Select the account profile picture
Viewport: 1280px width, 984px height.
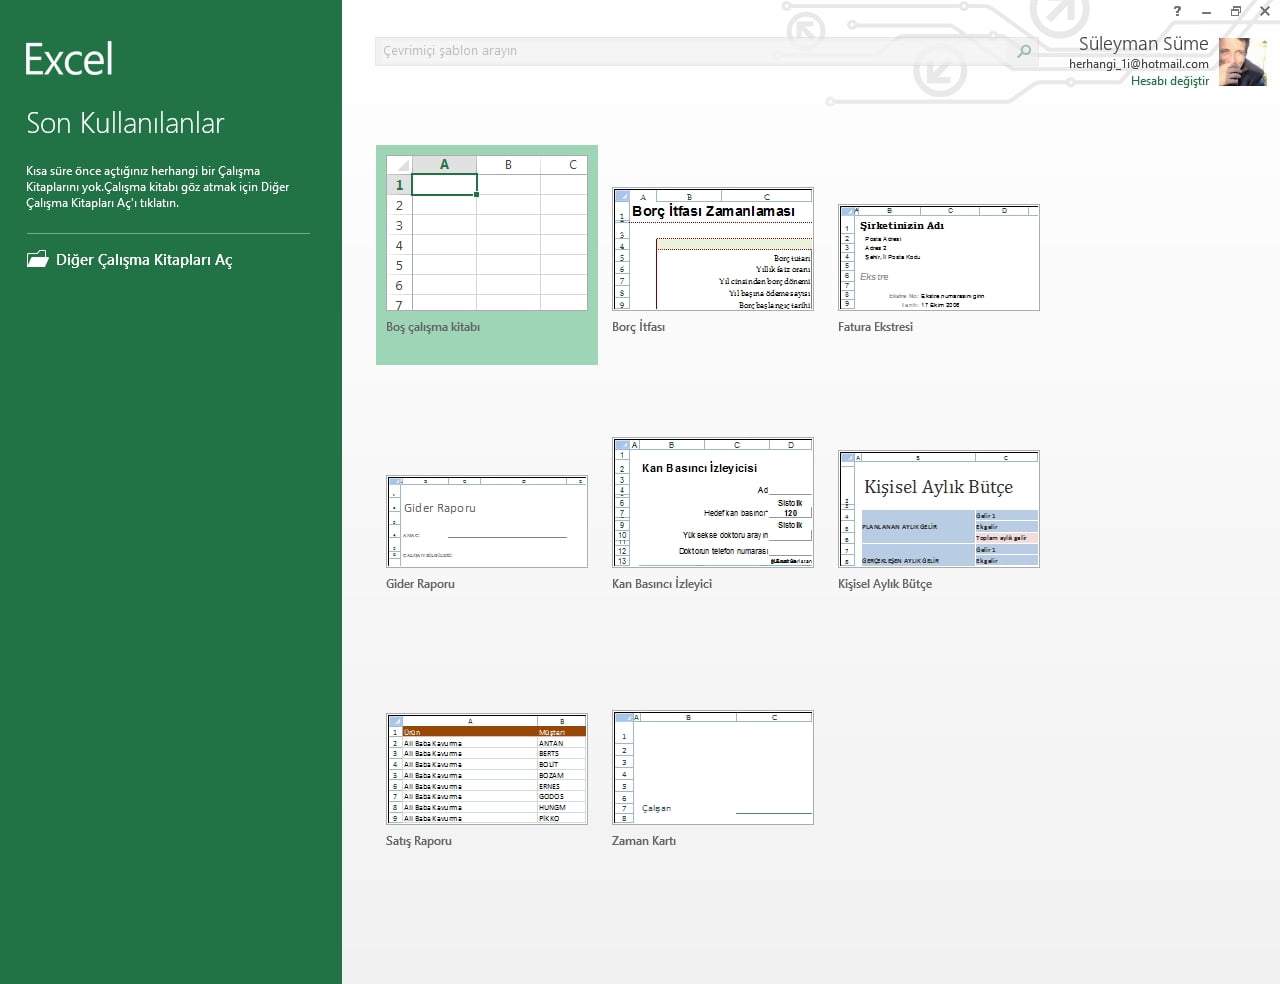click(x=1242, y=61)
